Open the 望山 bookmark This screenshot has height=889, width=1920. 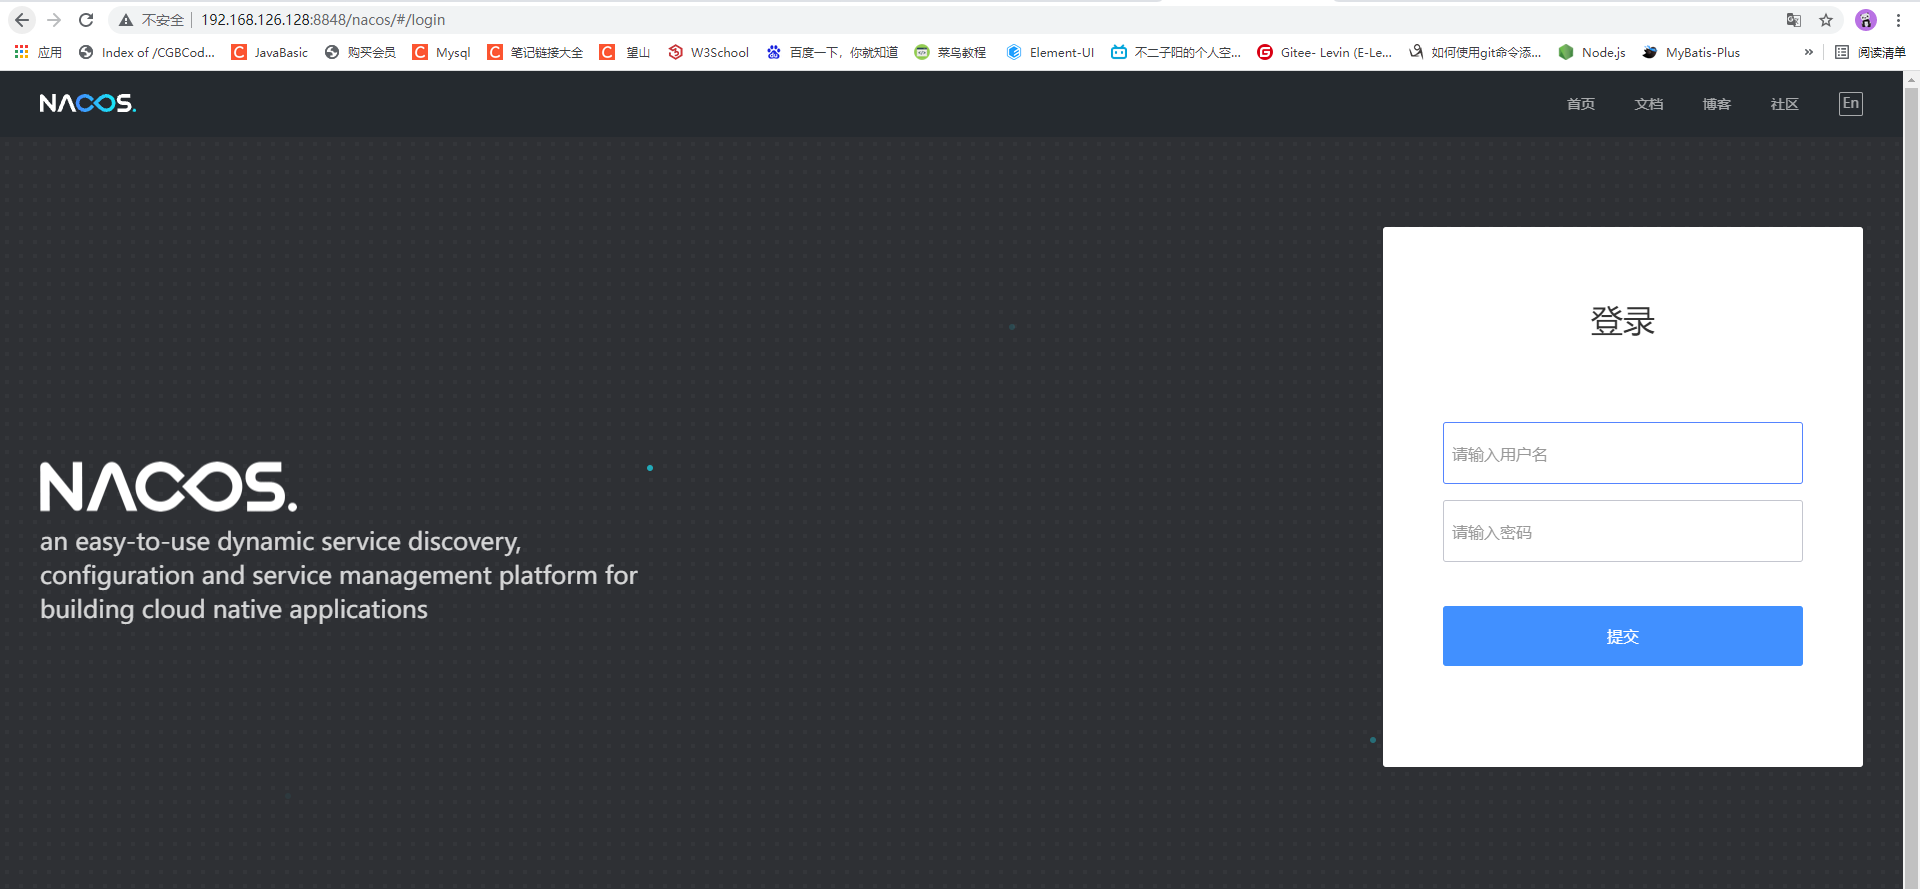coord(625,52)
